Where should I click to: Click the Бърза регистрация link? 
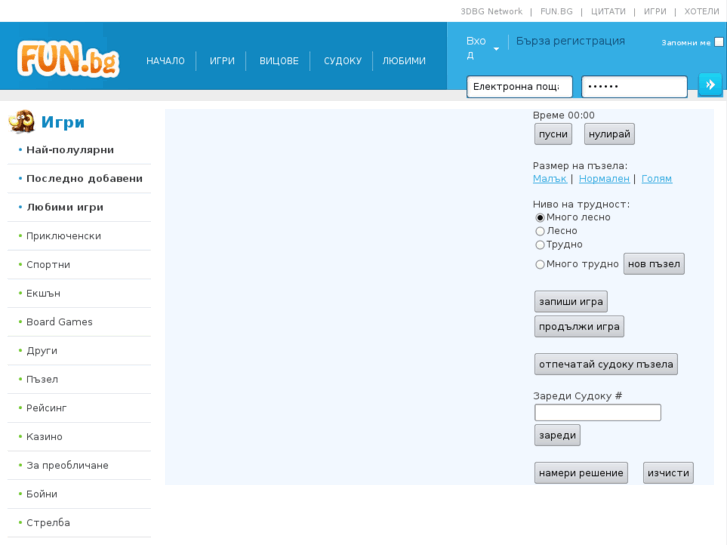pos(570,41)
